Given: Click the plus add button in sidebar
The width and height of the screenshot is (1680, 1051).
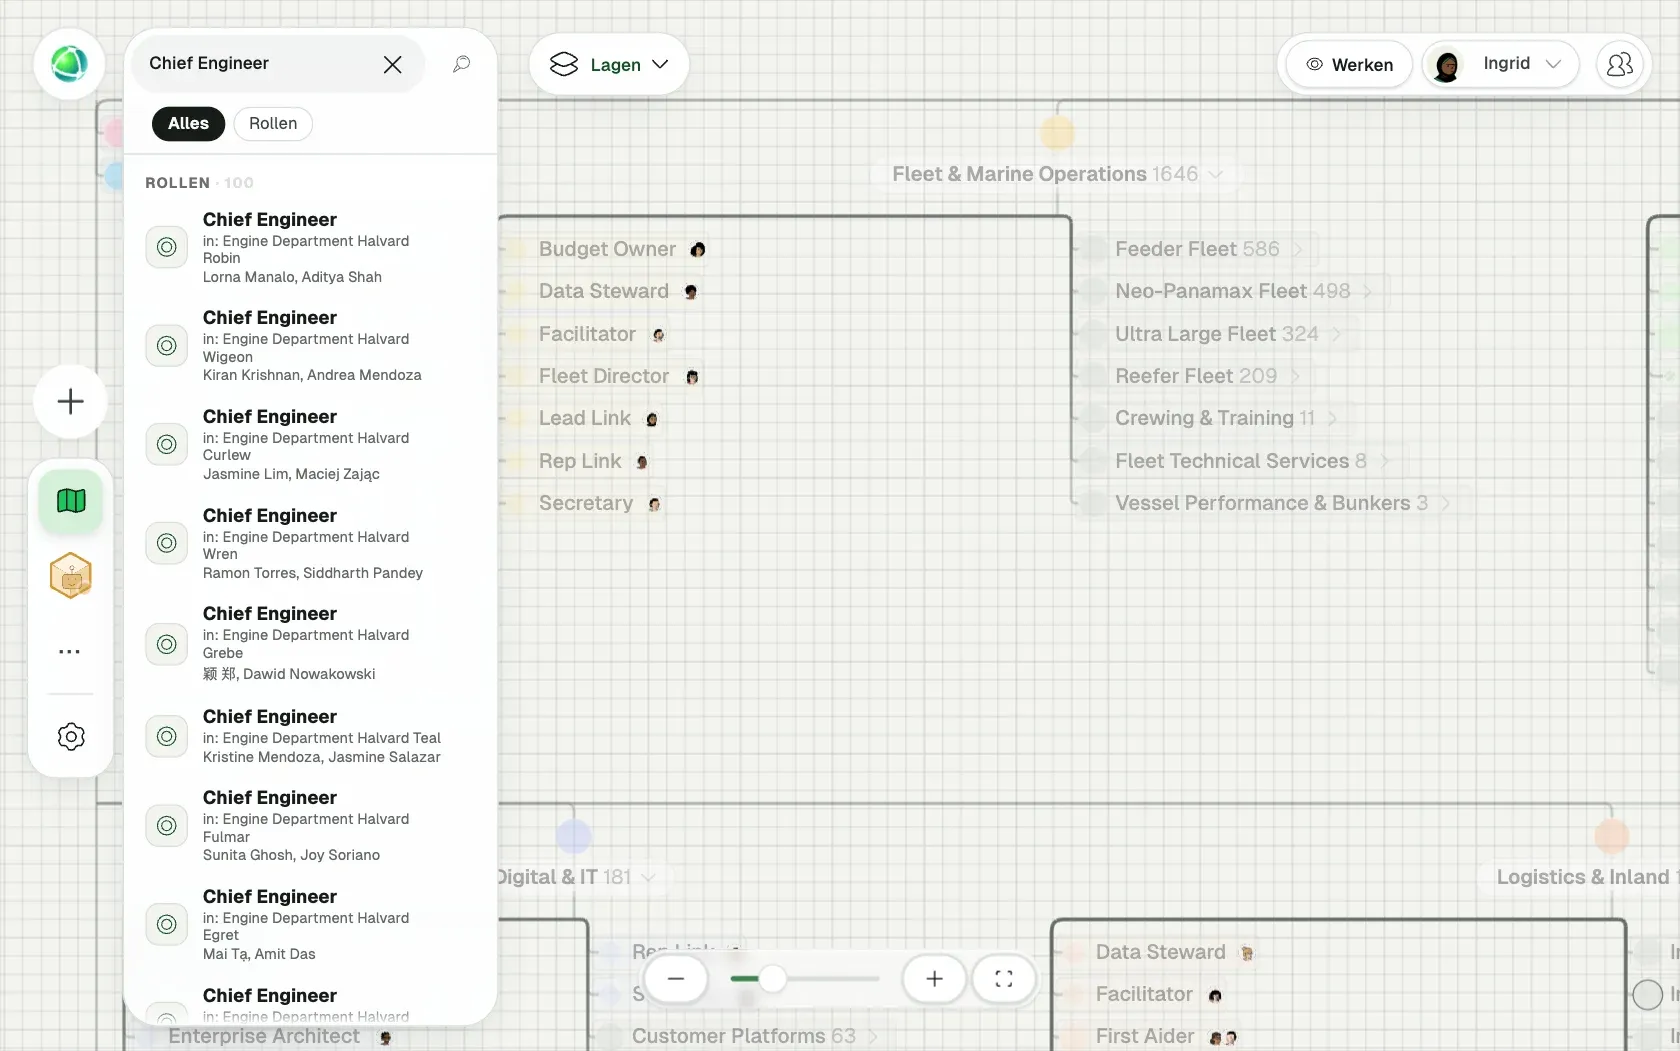Looking at the screenshot, I should (70, 402).
